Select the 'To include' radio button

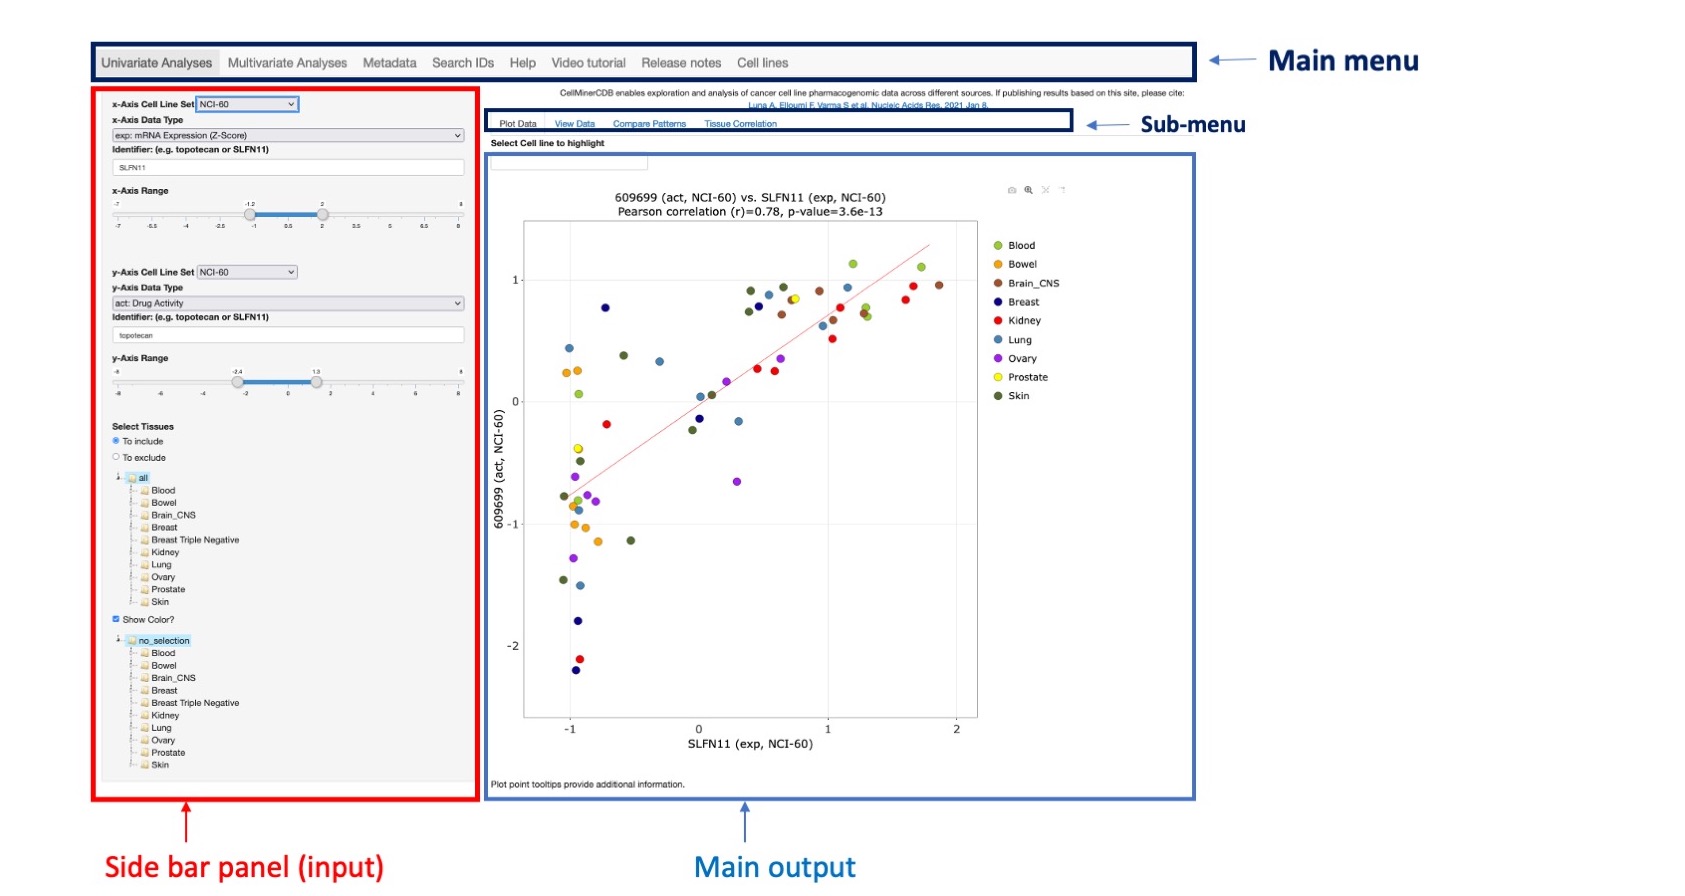(x=116, y=441)
